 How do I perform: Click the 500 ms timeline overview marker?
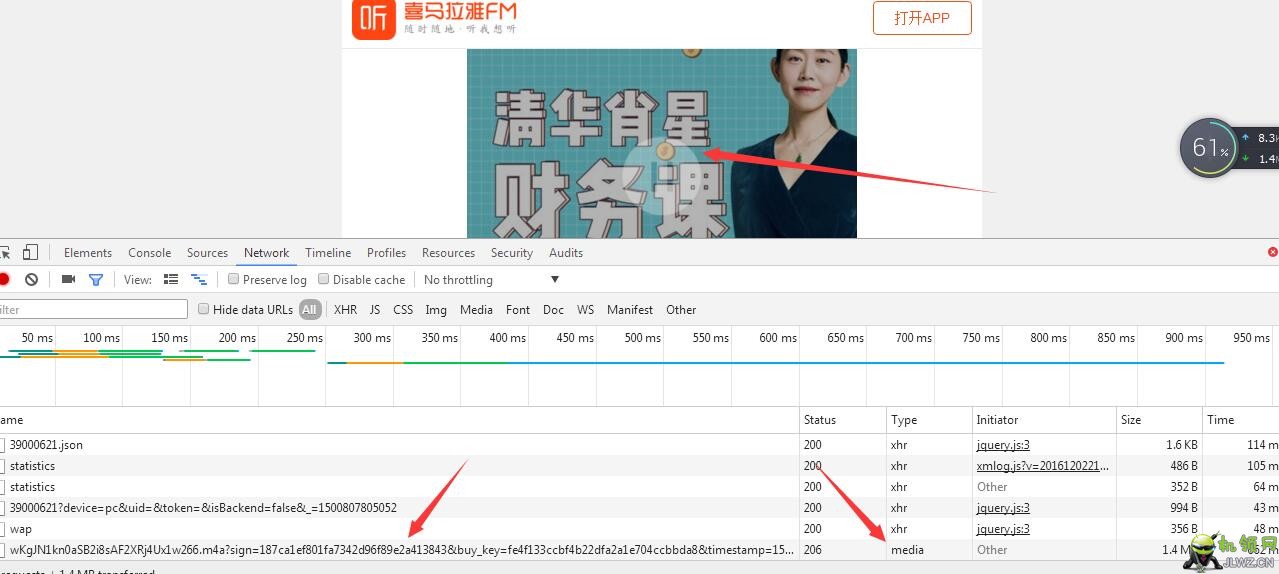click(642, 338)
